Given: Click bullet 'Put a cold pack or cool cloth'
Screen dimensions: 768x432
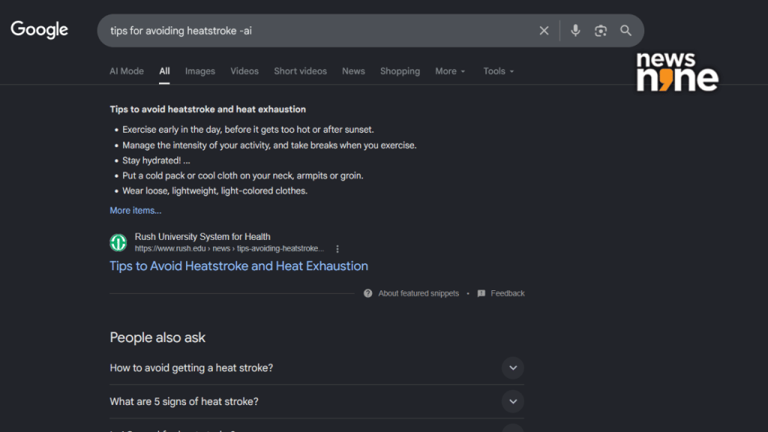Looking at the screenshot, I should pyautogui.click(x=242, y=176).
